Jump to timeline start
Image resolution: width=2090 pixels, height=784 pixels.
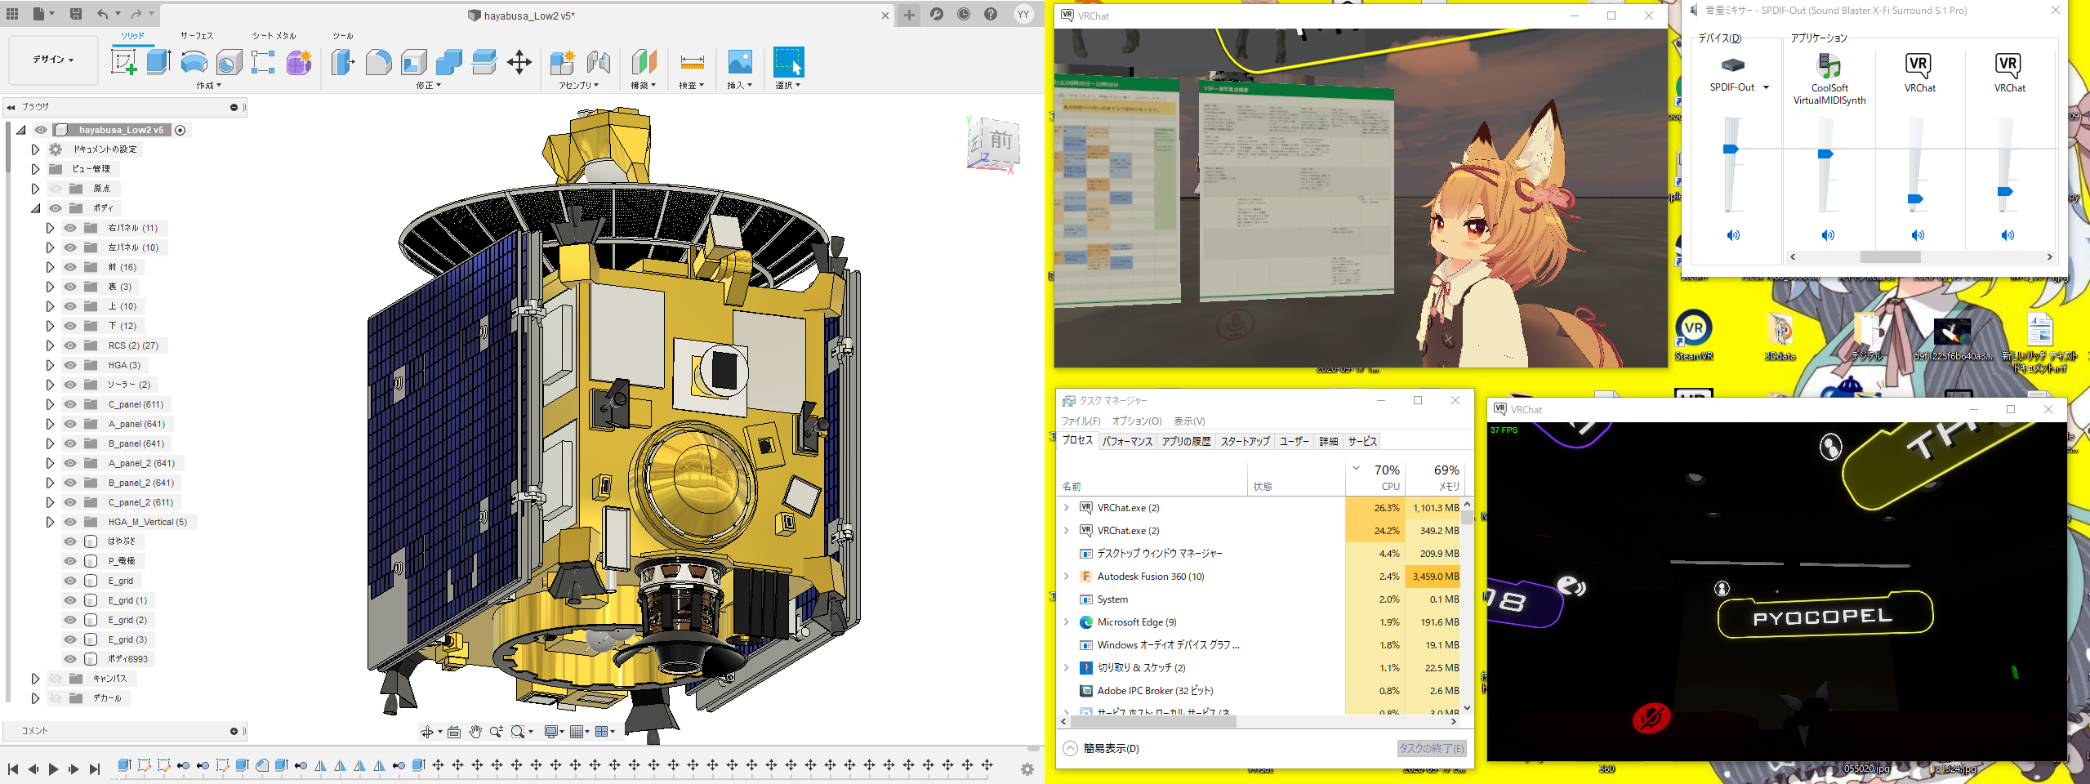[13, 769]
